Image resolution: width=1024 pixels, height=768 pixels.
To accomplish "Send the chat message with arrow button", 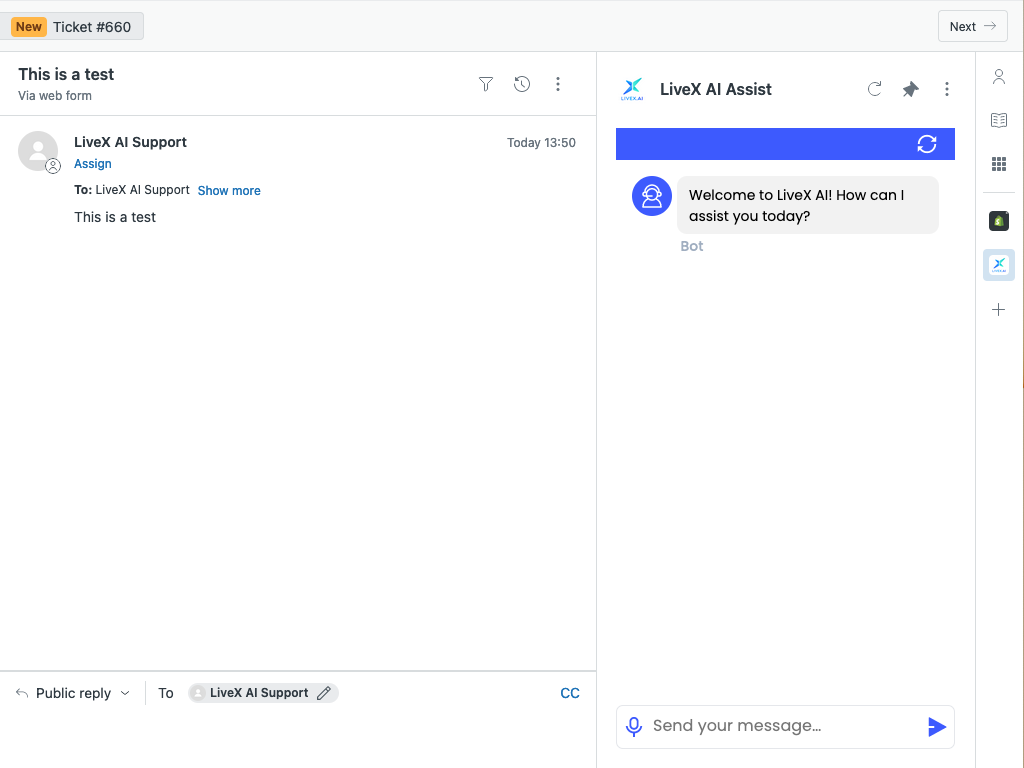I will coord(936,727).
